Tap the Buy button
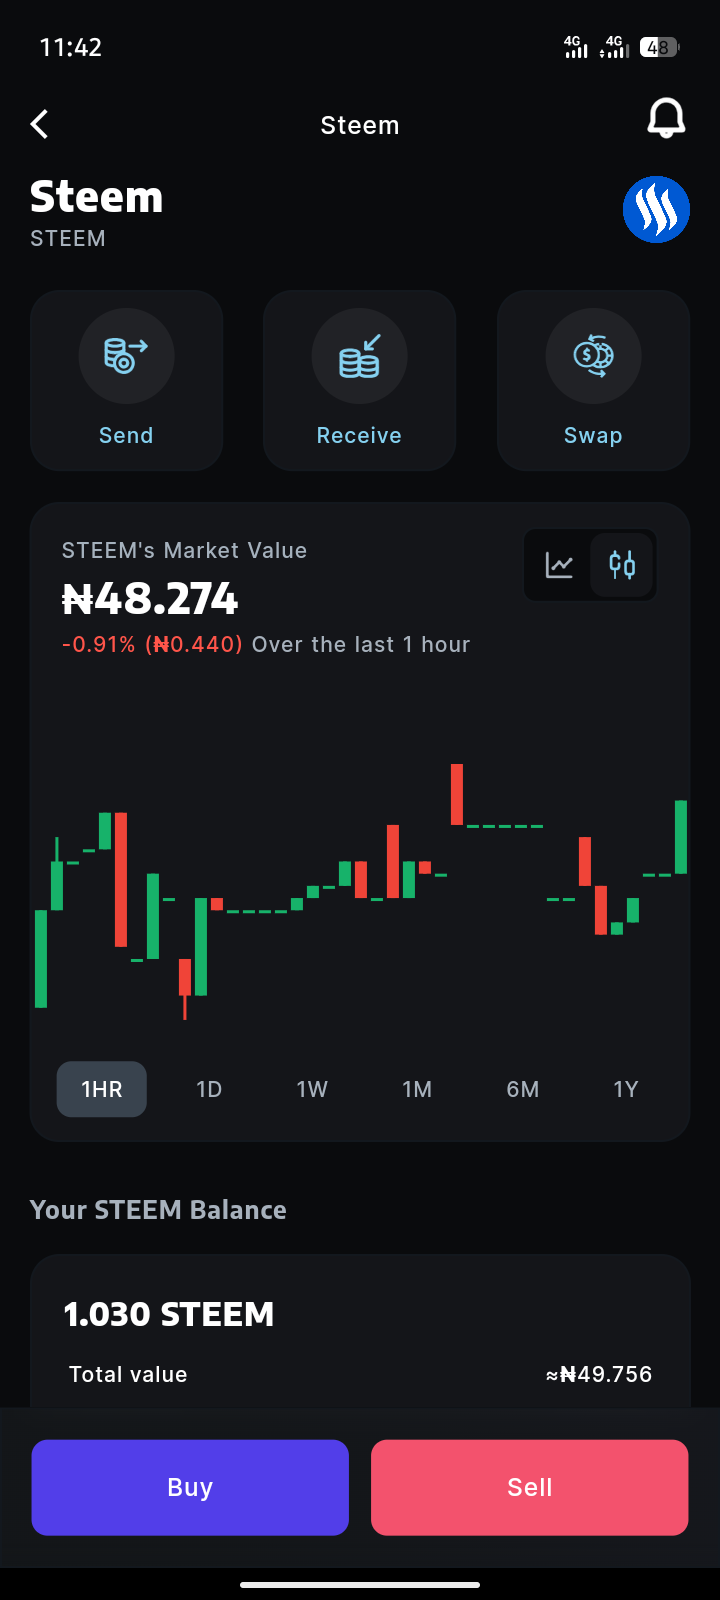Image resolution: width=720 pixels, height=1600 pixels. pos(190,1487)
